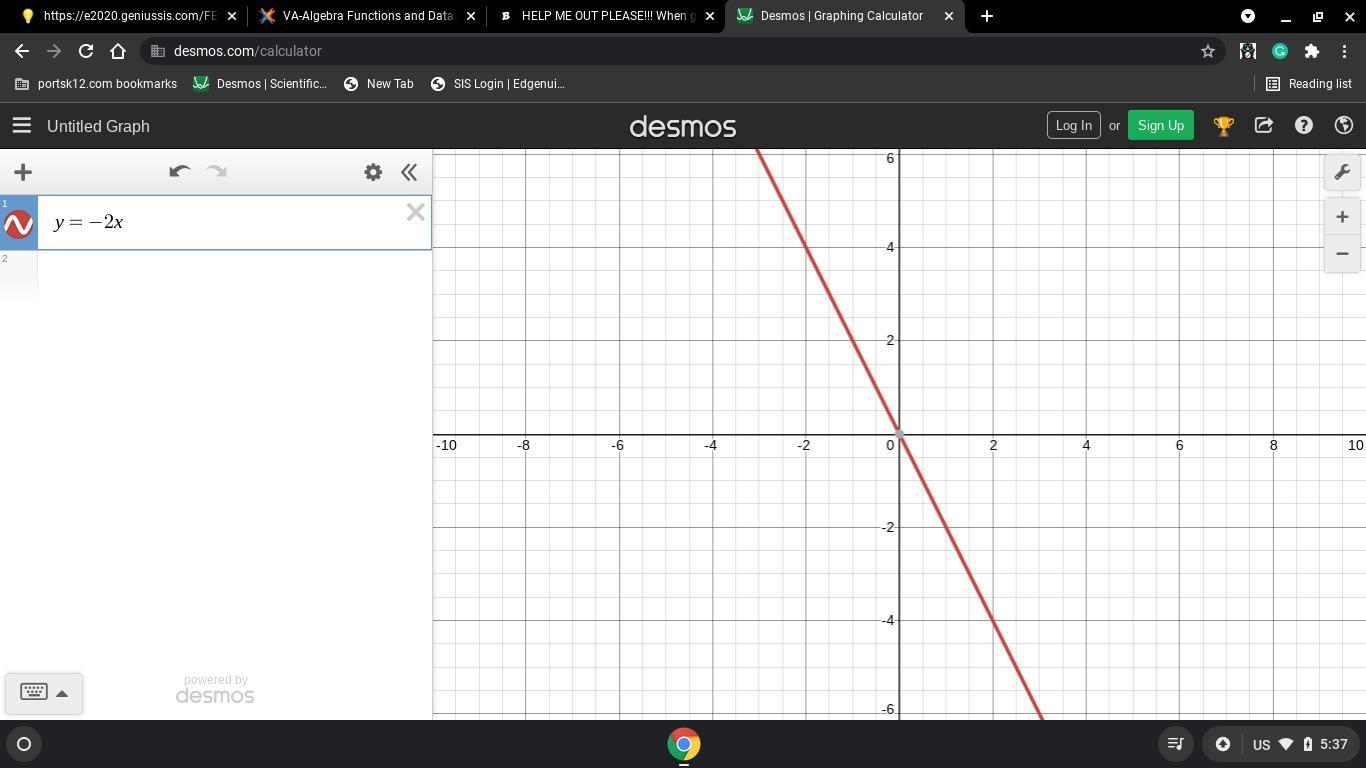1366x768 pixels.
Task: Switch to VA-Algebra Functions and Data tab
Action: tap(366, 16)
